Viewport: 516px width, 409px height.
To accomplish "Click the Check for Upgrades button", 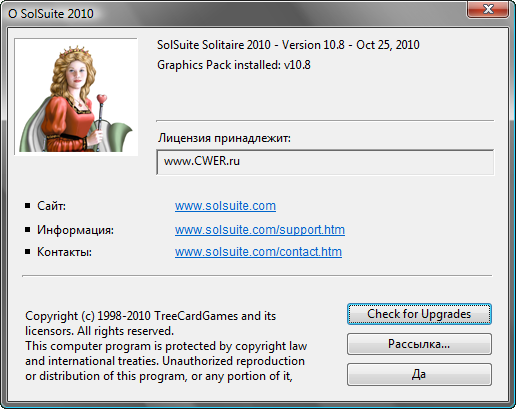I will (x=419, y=314).
